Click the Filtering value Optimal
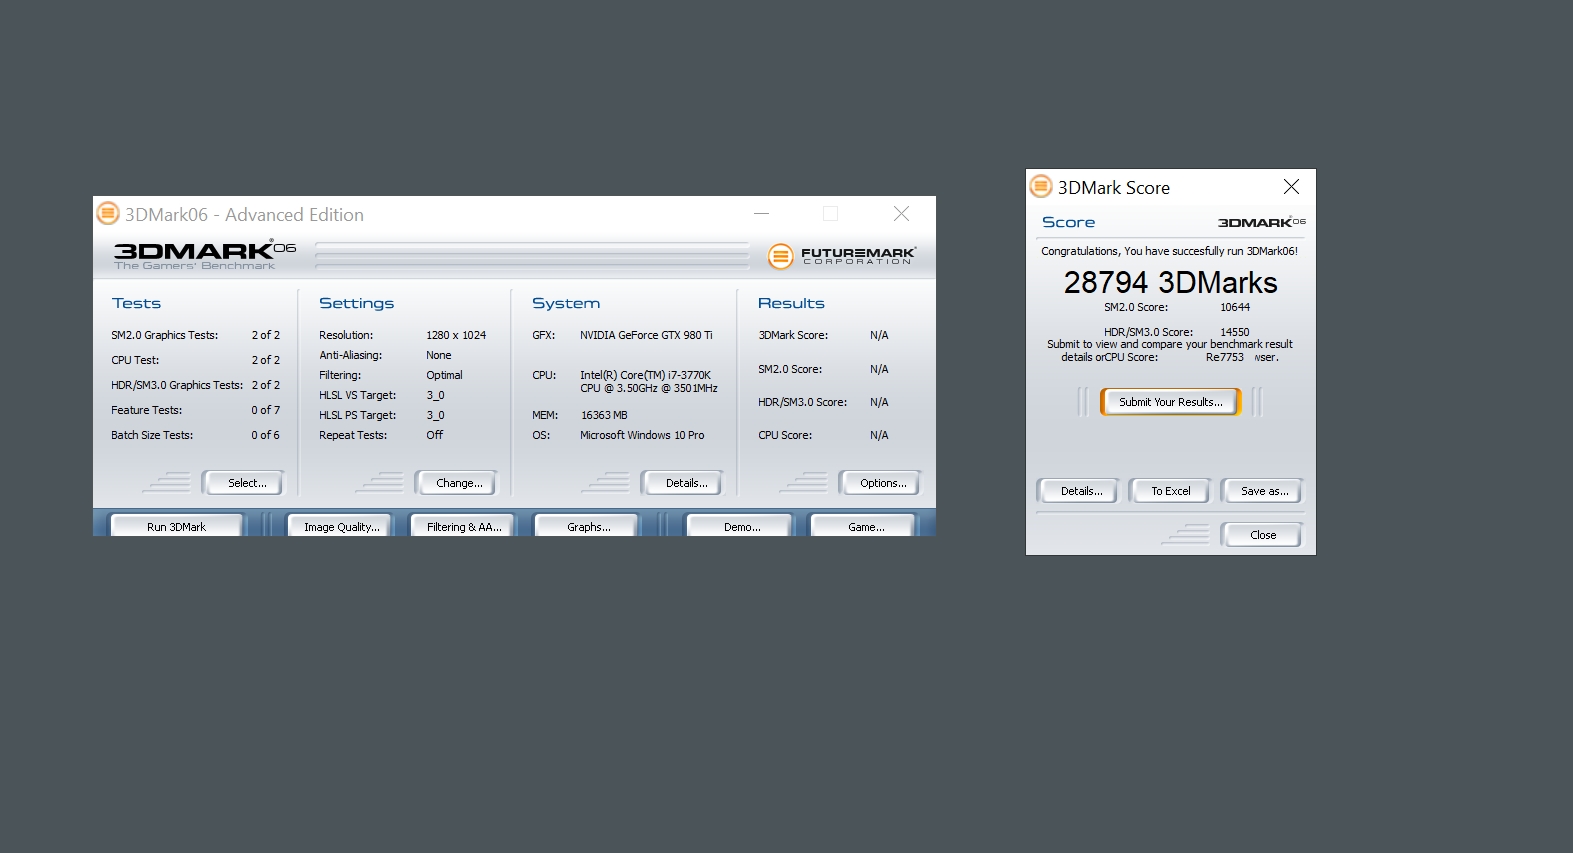This screenshot has width=1573, height=853. point(444,375)
